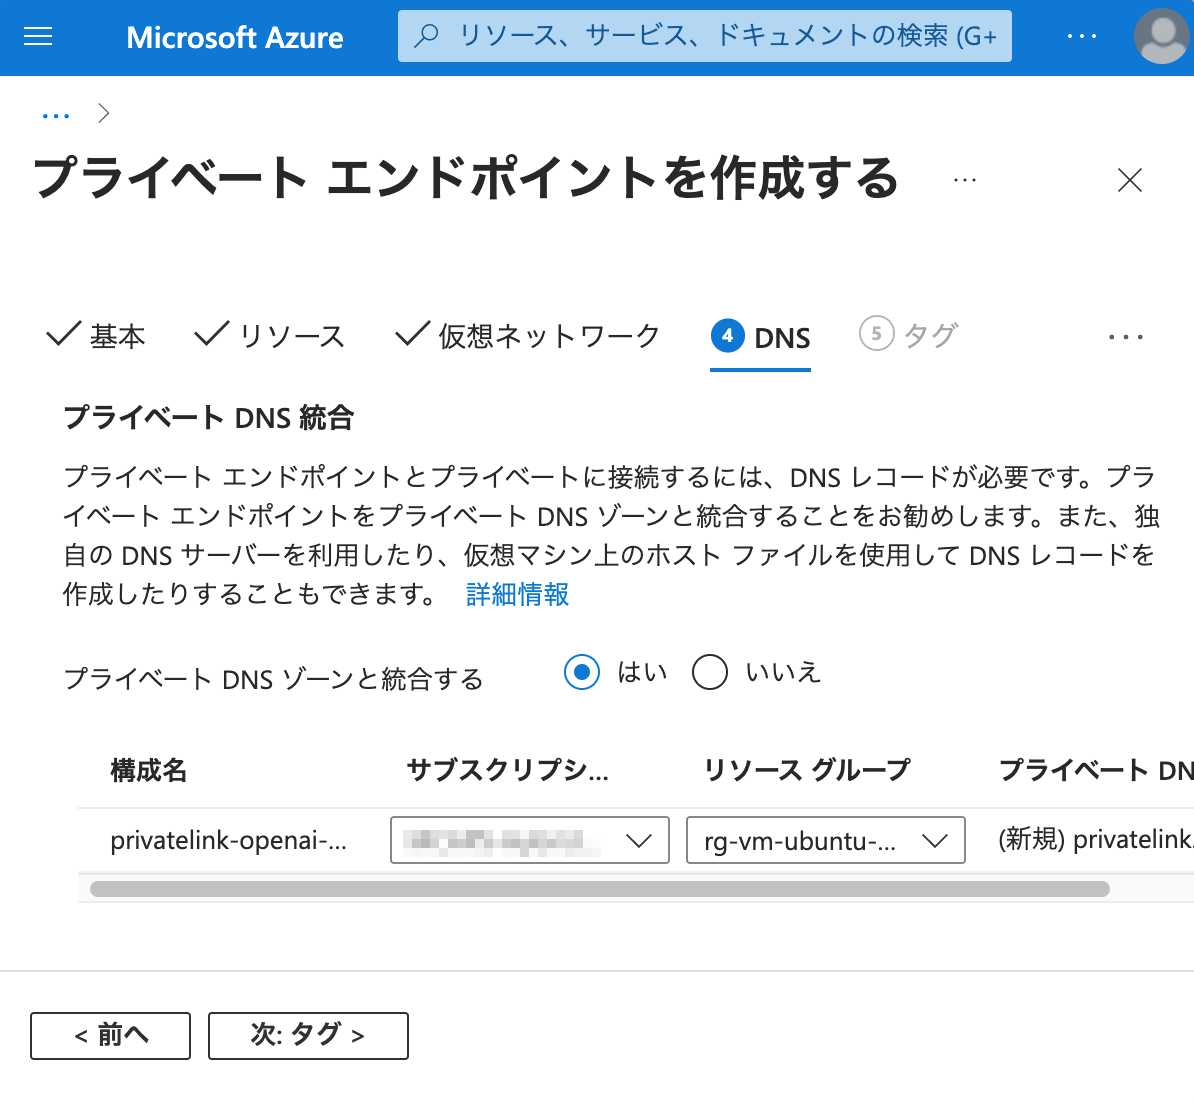The height and width of the screenshot is (1104, 1194).
Task: Click the completed checkmark on the 基本 step
Action: point(61,334)
